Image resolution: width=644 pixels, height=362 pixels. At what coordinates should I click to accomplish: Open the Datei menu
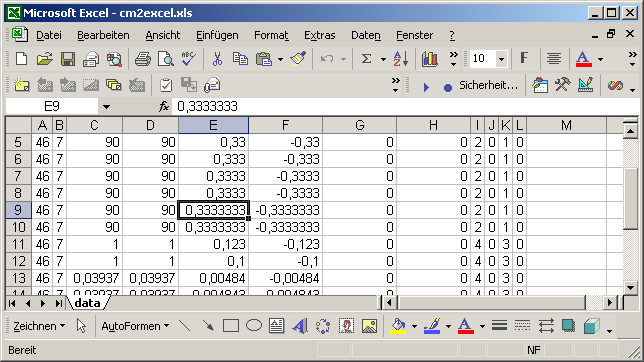pyautogui.click(x=49, y=35)
